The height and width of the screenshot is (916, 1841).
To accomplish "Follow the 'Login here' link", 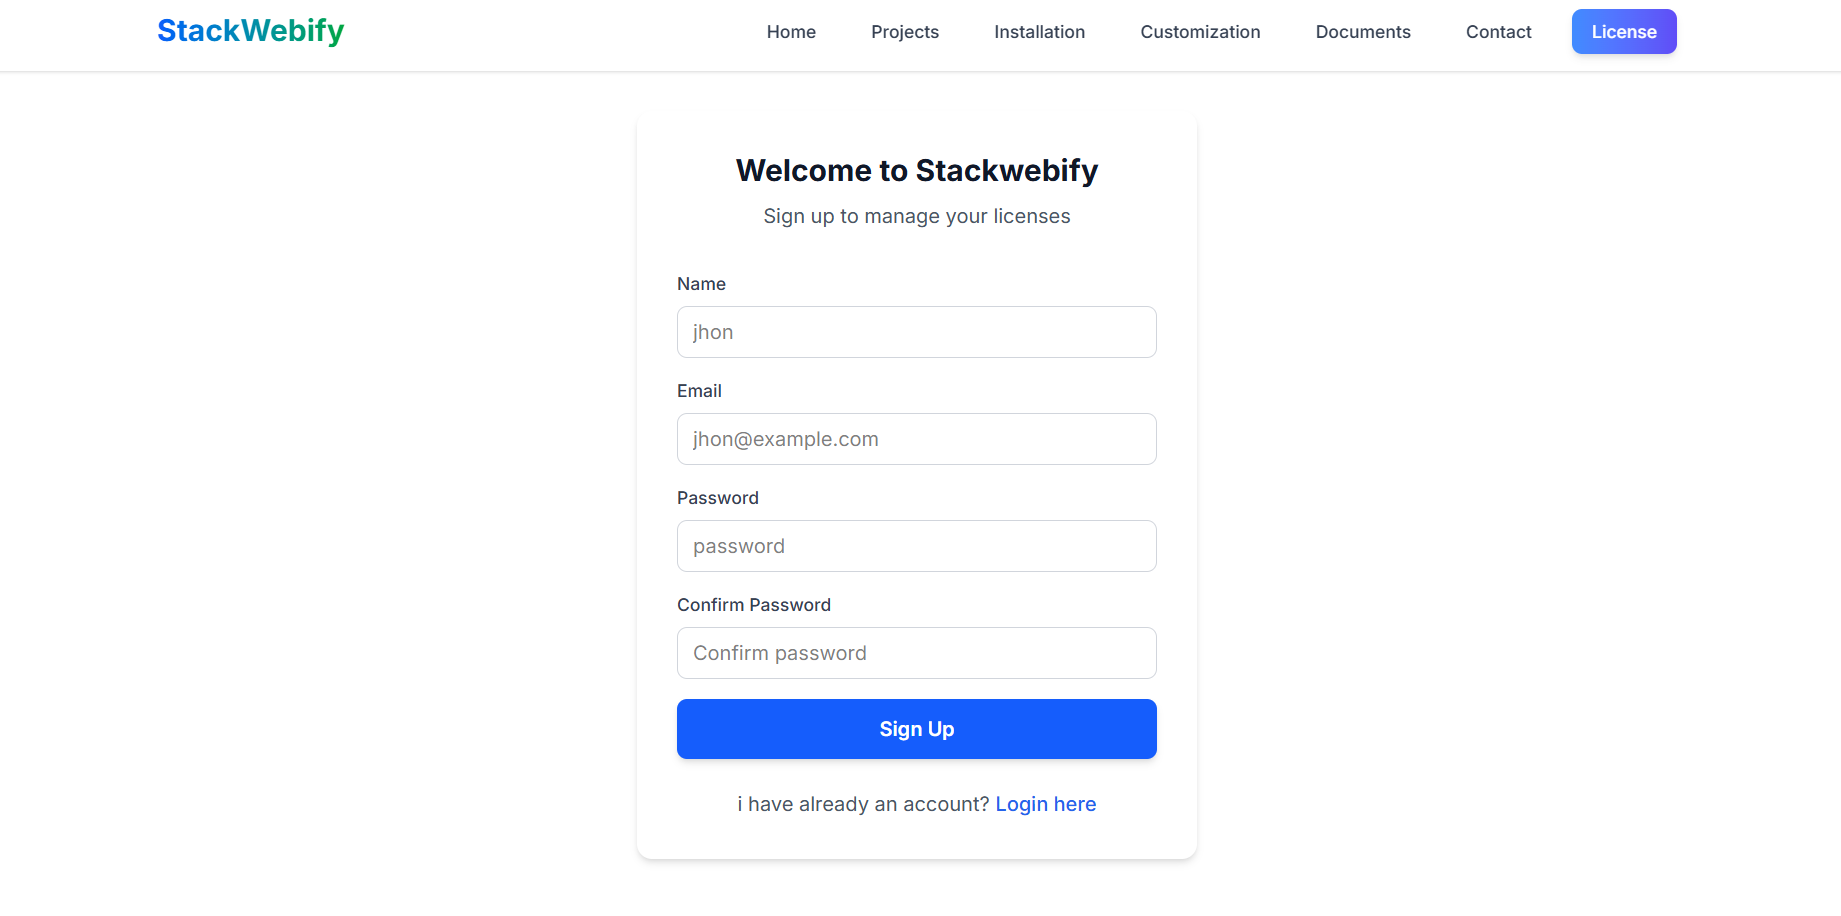I will (1045, 804).
